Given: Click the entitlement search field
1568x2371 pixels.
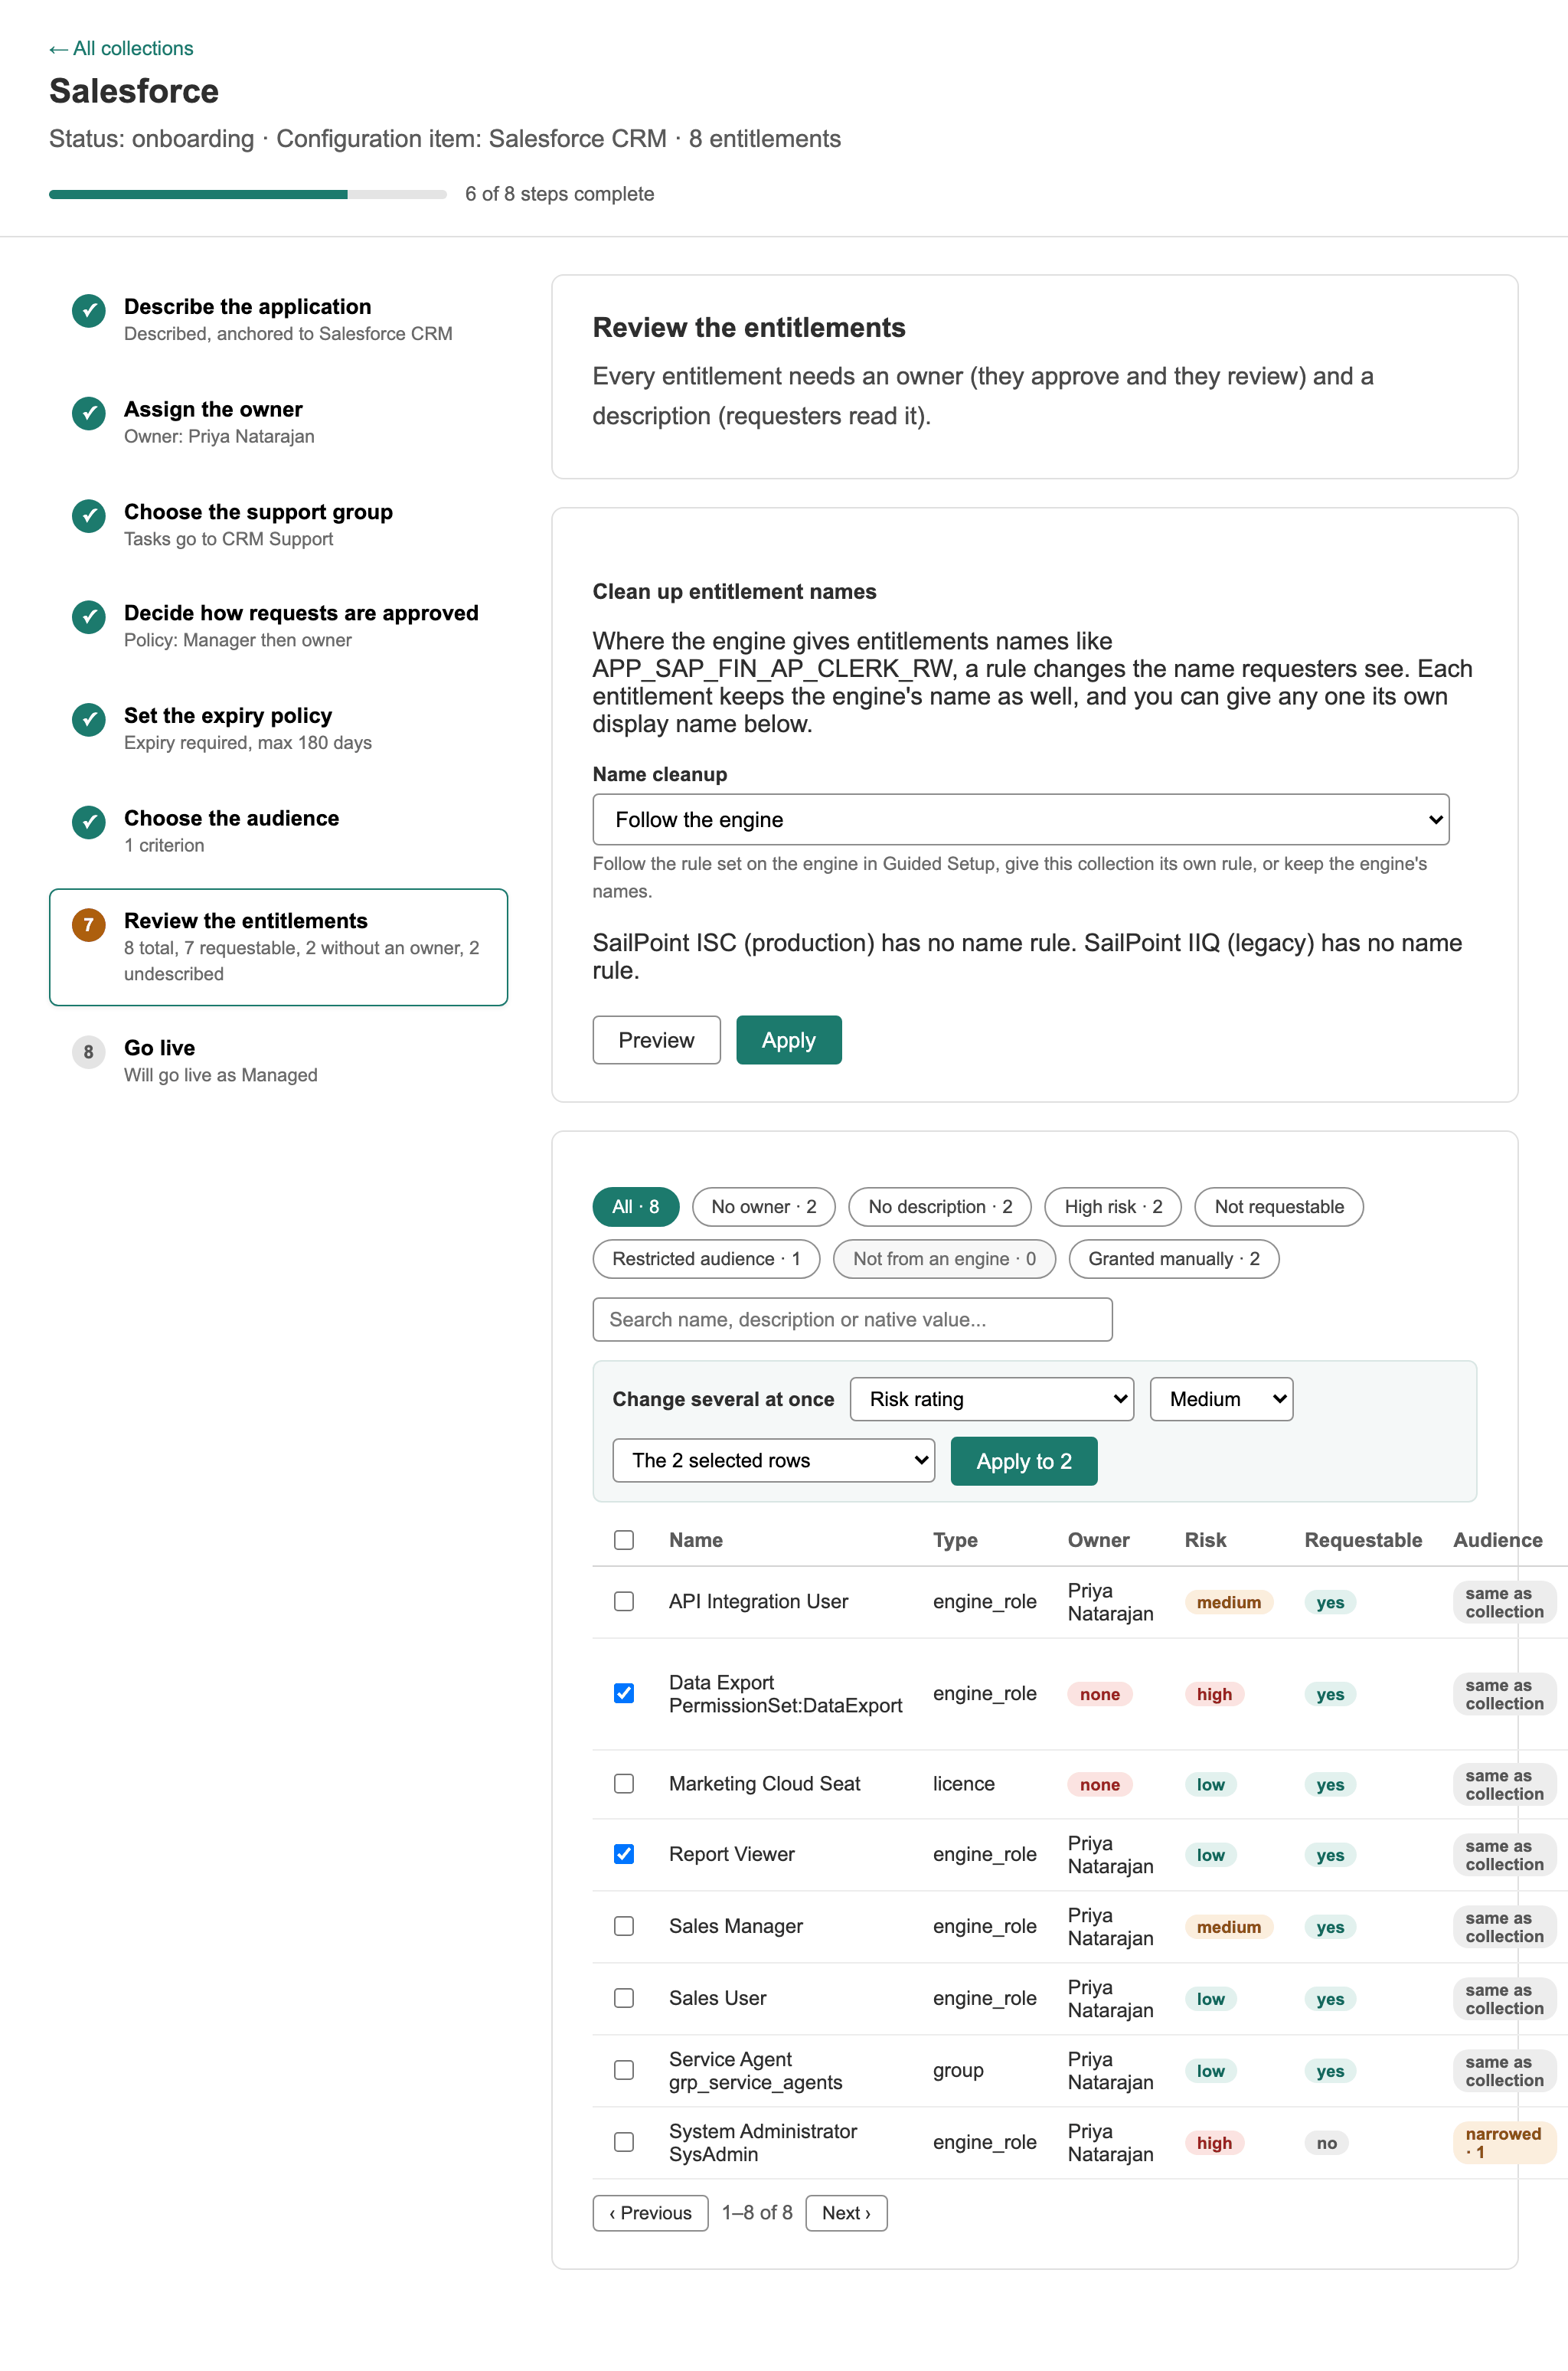Looking at the screenshot, I should click(852, 1319).
